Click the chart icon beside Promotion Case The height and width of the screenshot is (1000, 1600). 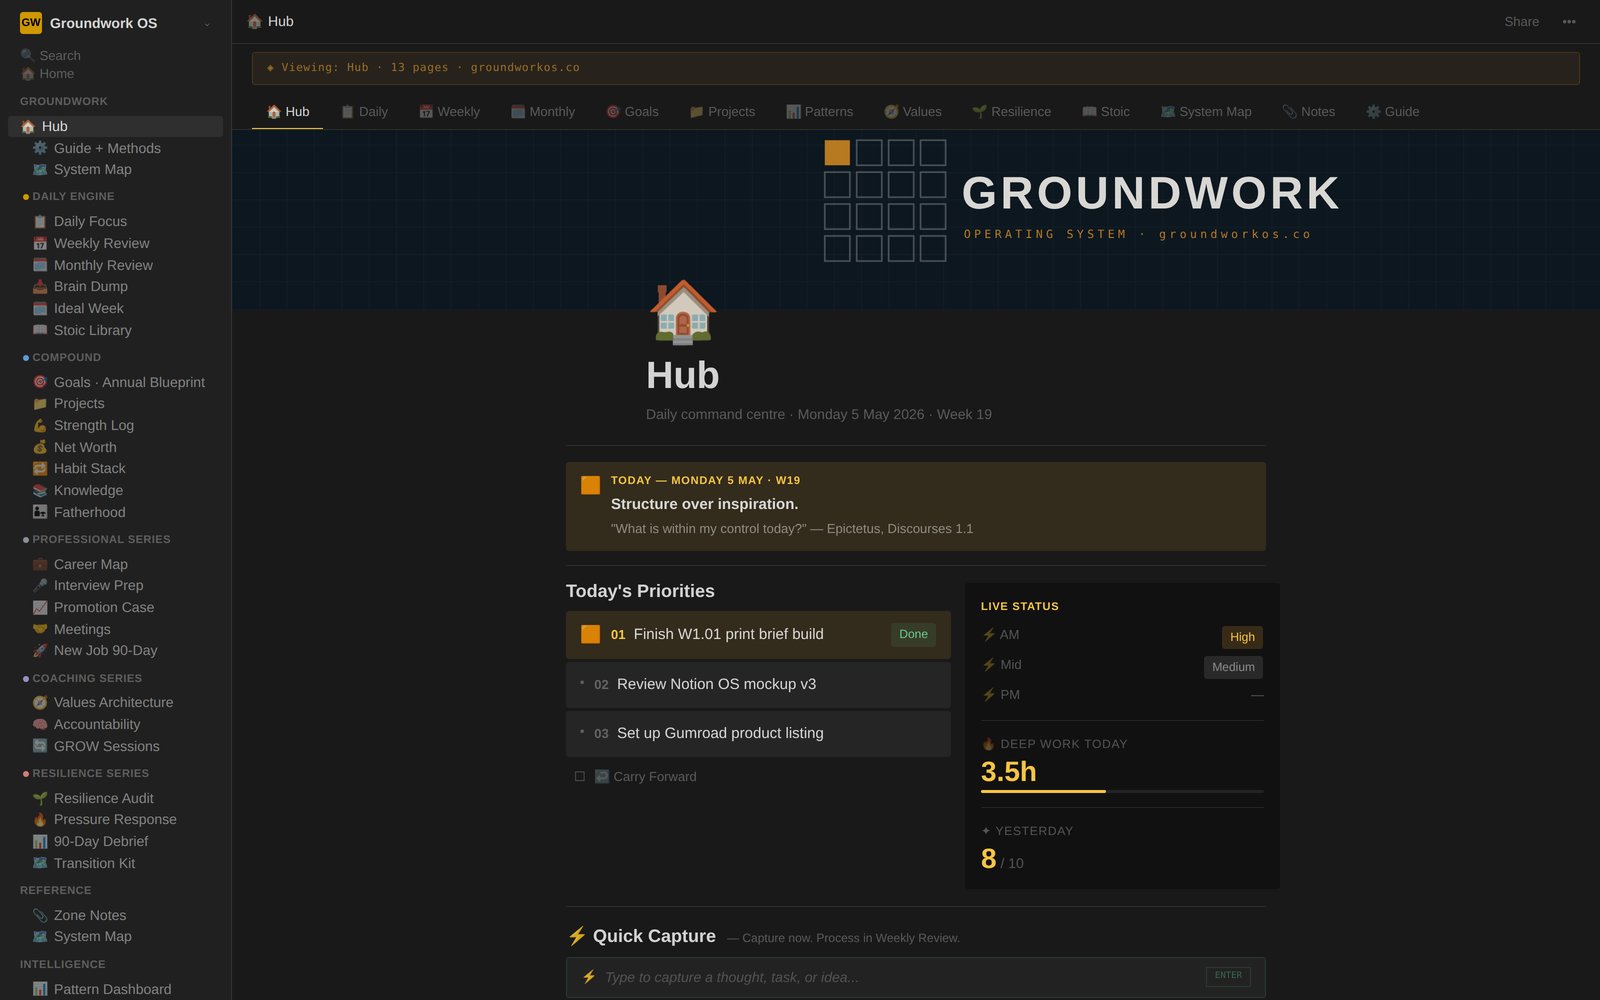[40, 607]
